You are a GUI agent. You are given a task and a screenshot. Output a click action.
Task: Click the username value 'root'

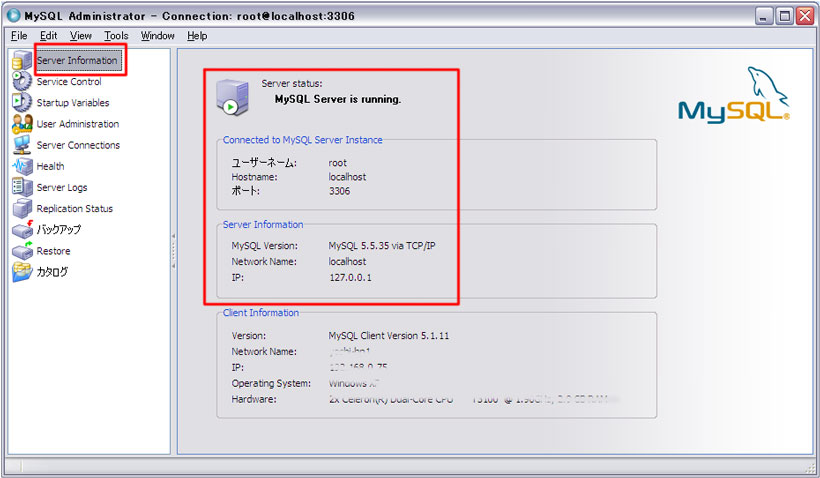[x=337, y=163]
